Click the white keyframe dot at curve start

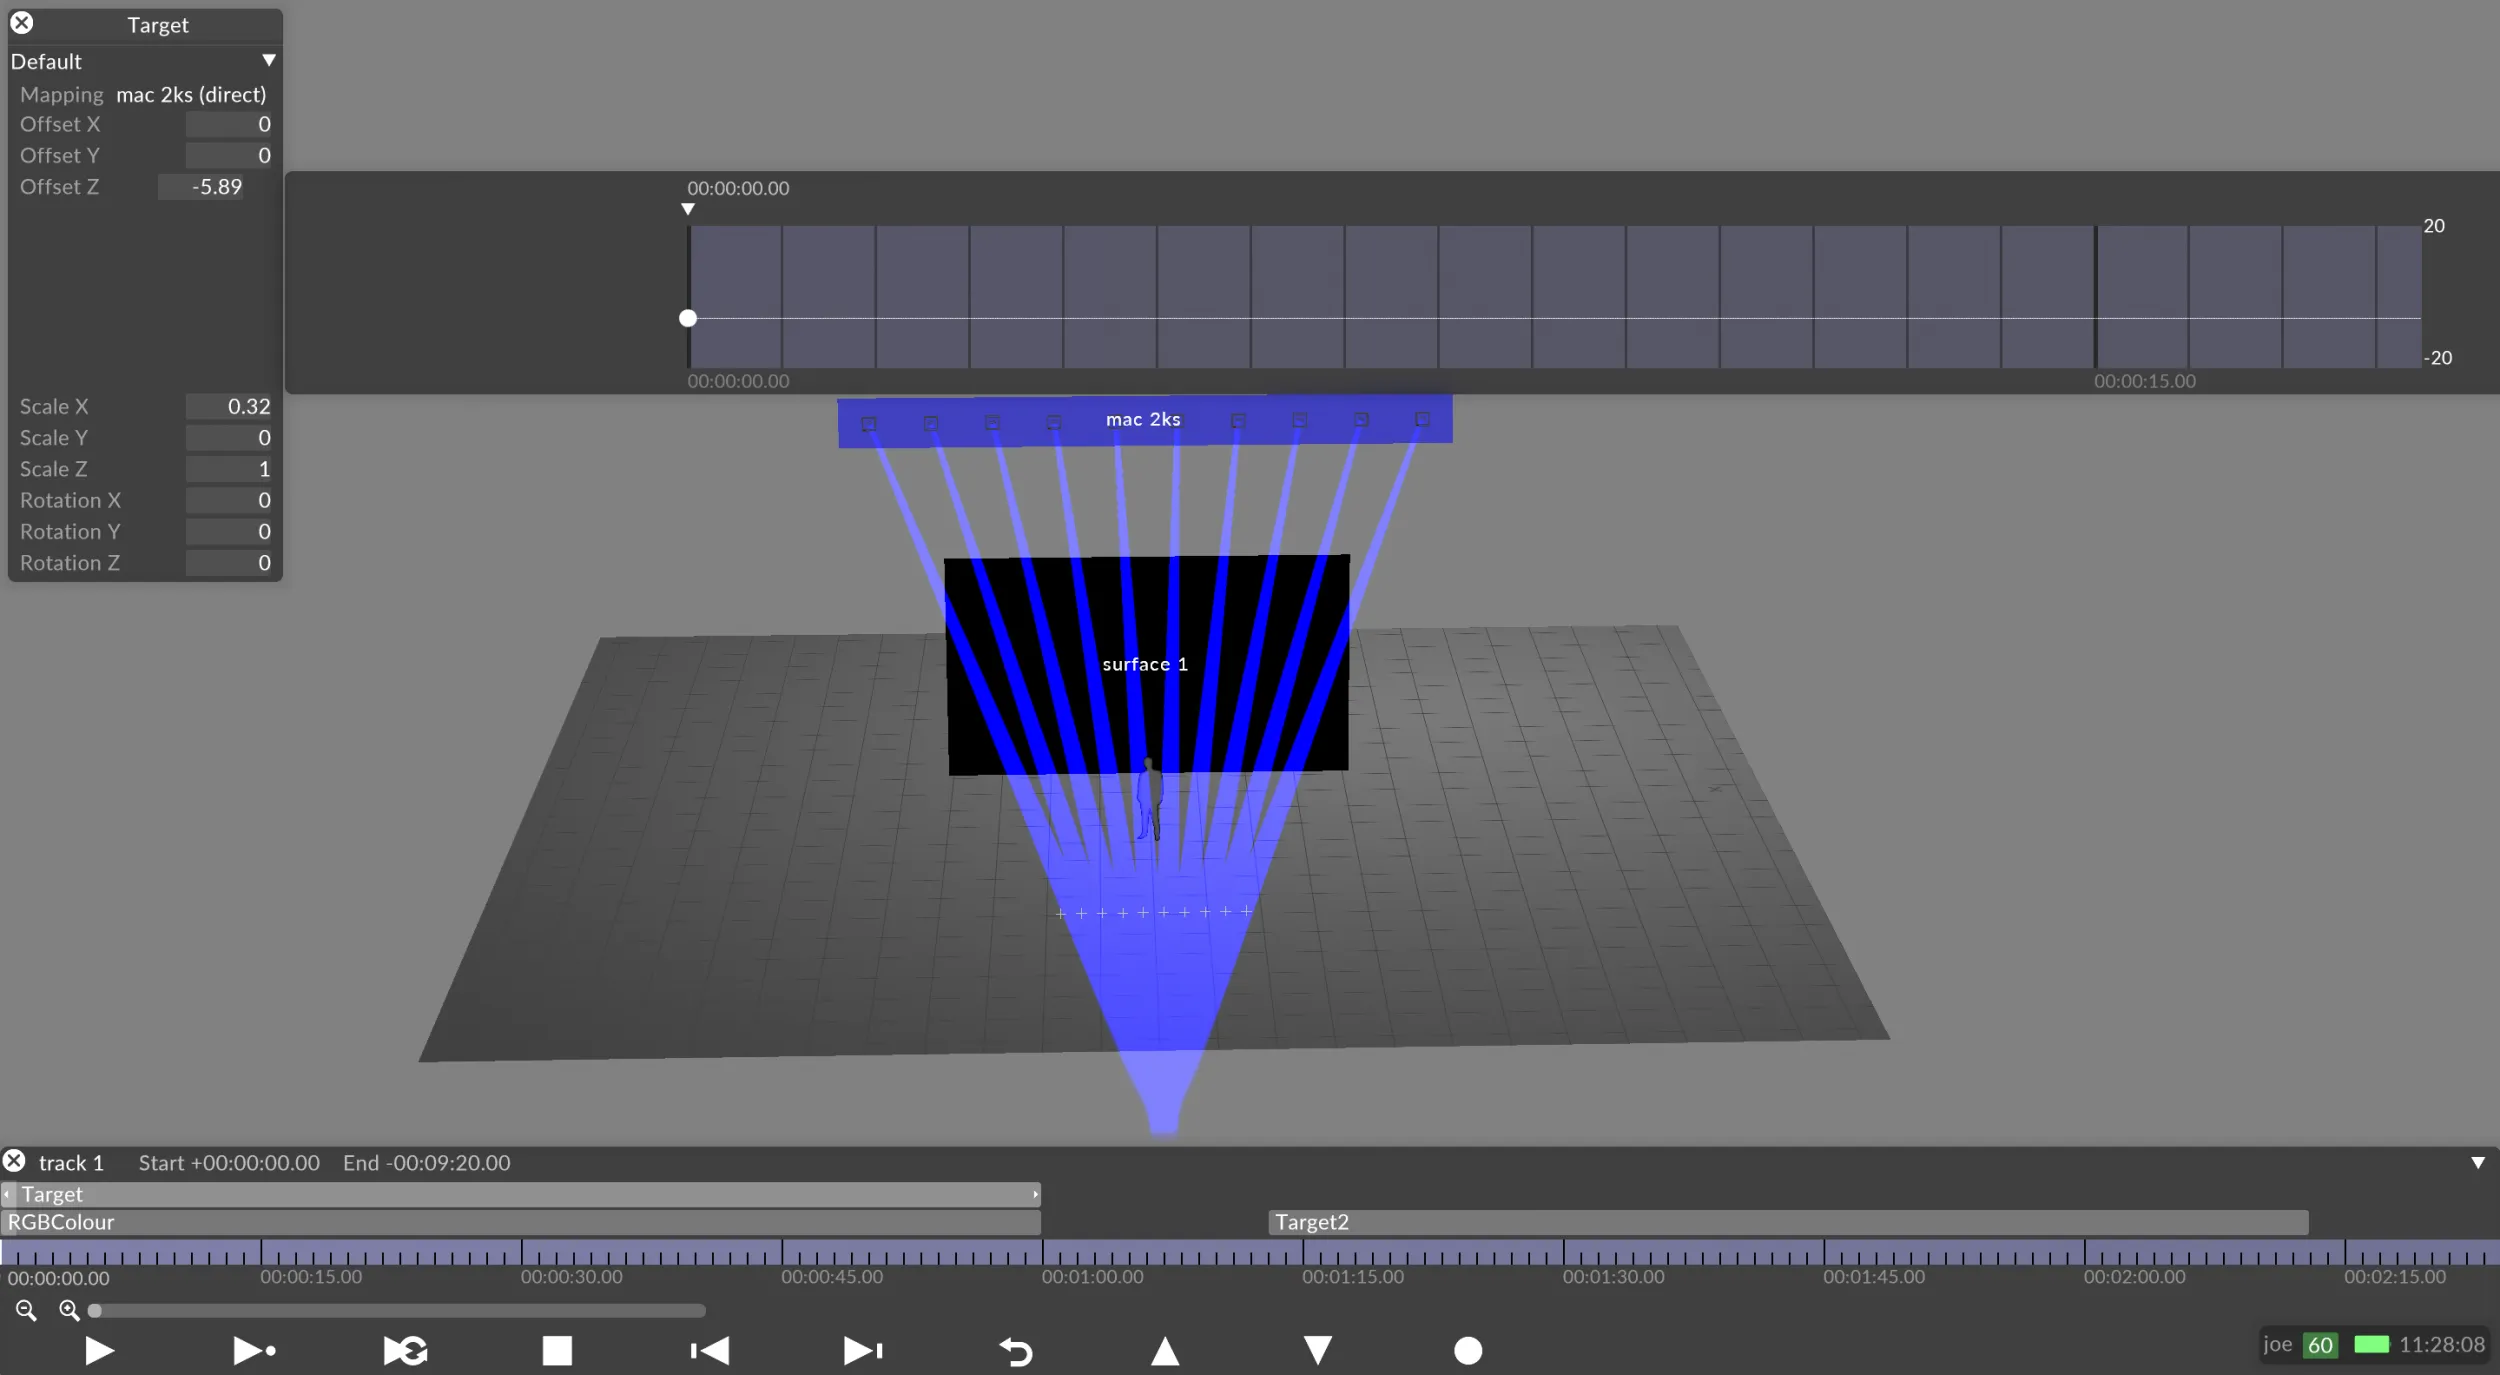[688, 318]
